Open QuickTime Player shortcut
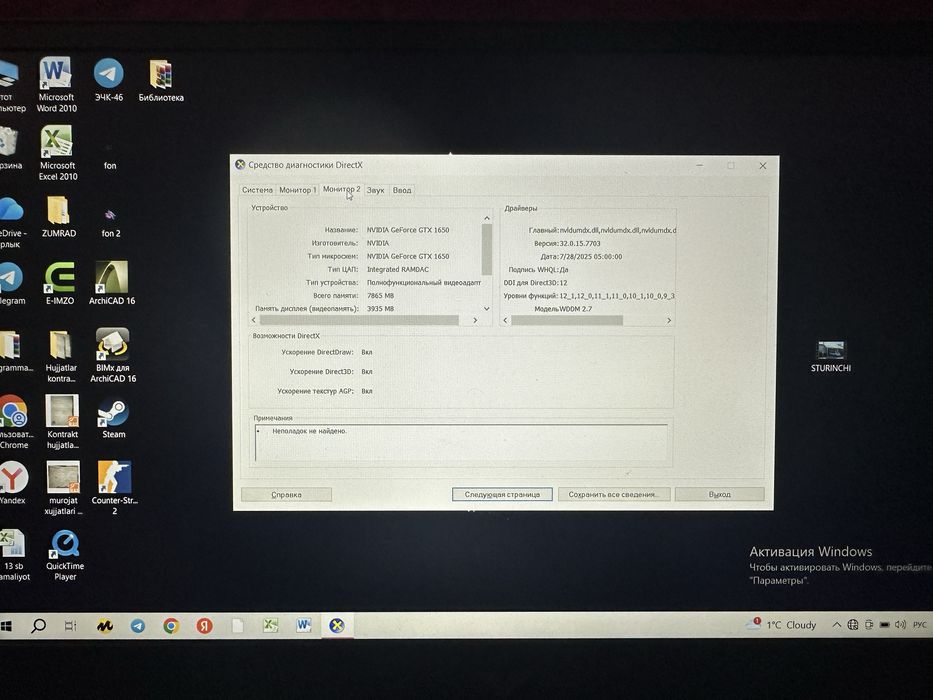 click(x=65, y=555)
